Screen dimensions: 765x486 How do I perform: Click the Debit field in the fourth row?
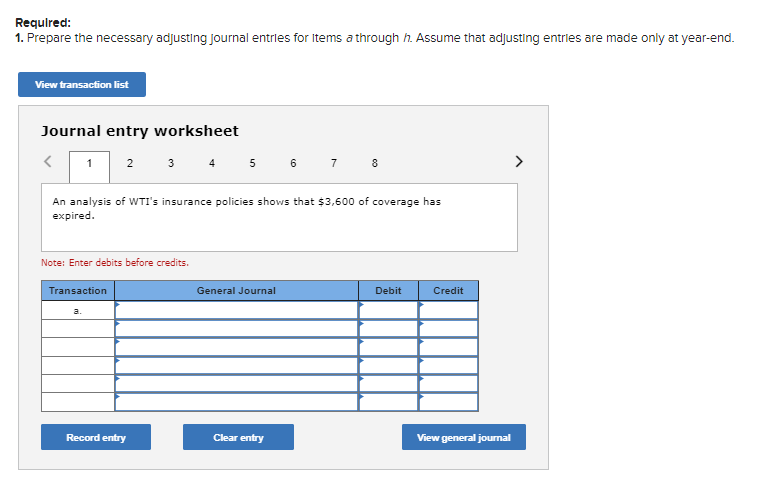tap(388, 365)
